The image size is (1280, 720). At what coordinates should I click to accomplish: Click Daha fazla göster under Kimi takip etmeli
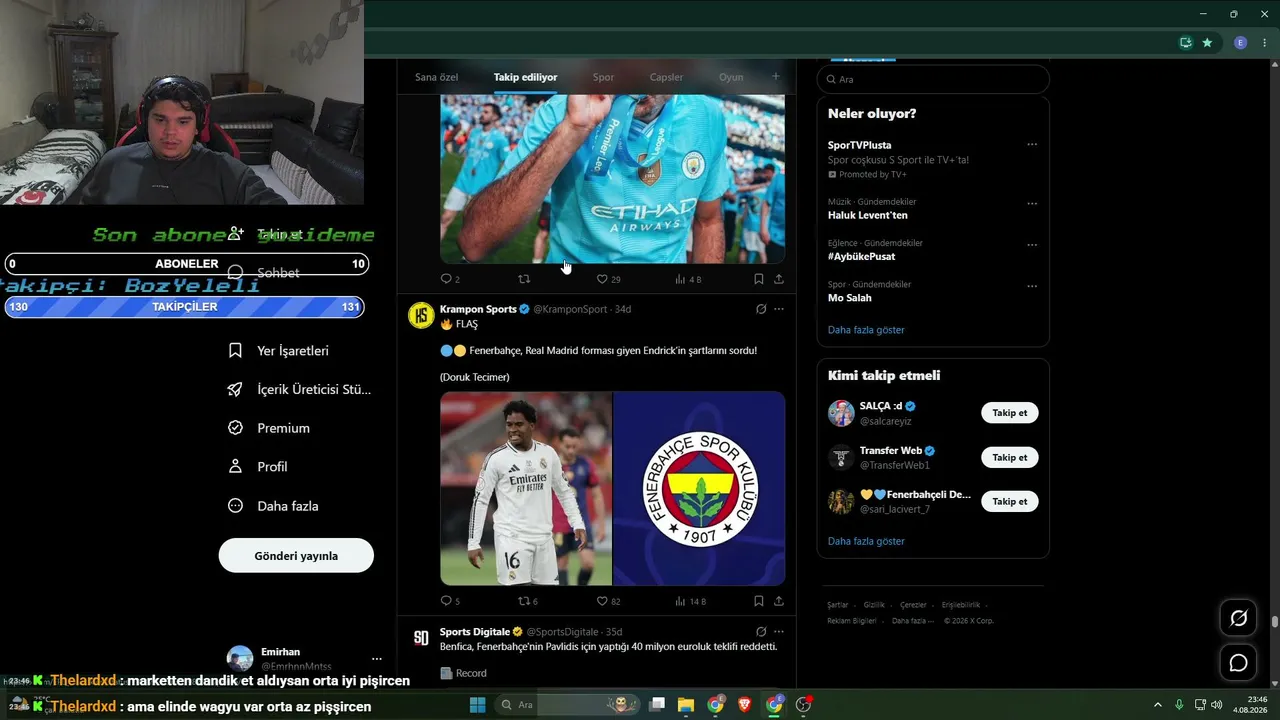click(x=866, y=541)
